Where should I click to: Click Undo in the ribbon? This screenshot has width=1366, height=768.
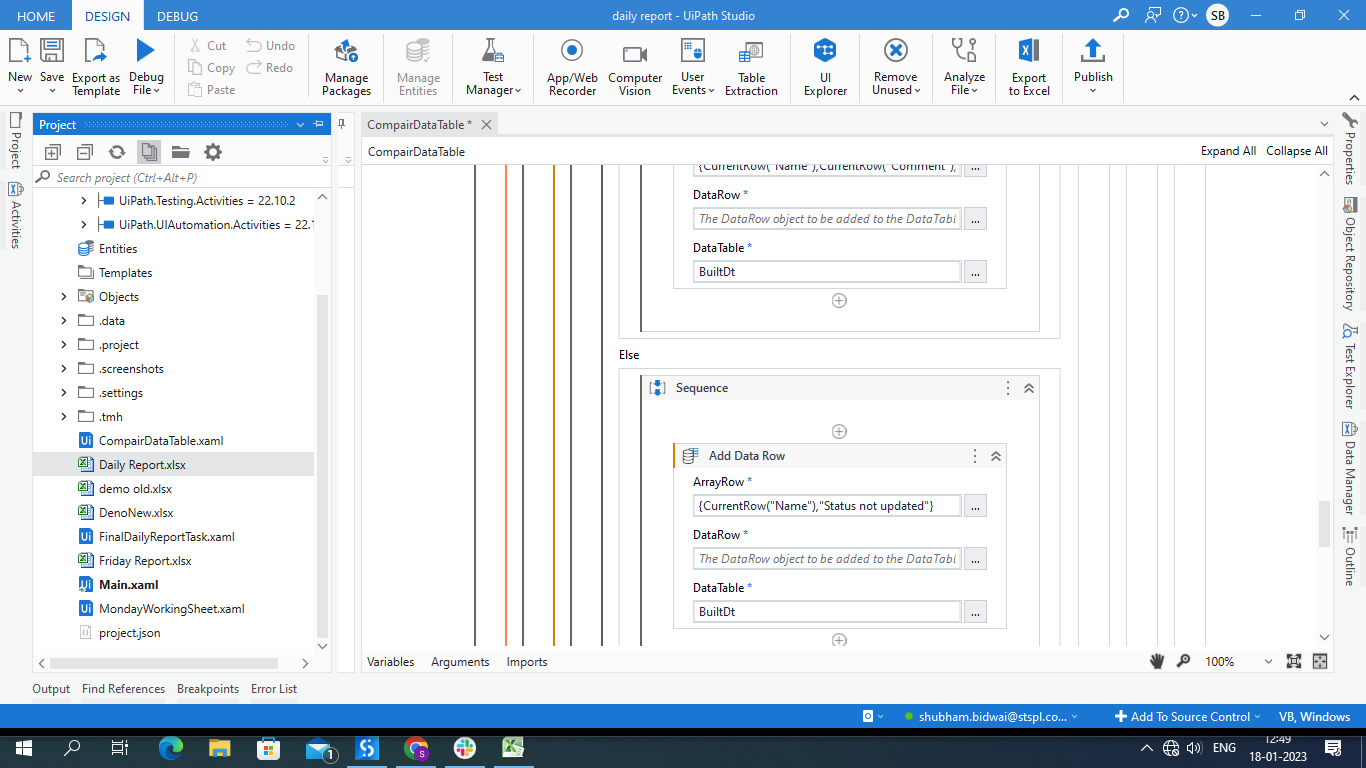tap(270, 45)
